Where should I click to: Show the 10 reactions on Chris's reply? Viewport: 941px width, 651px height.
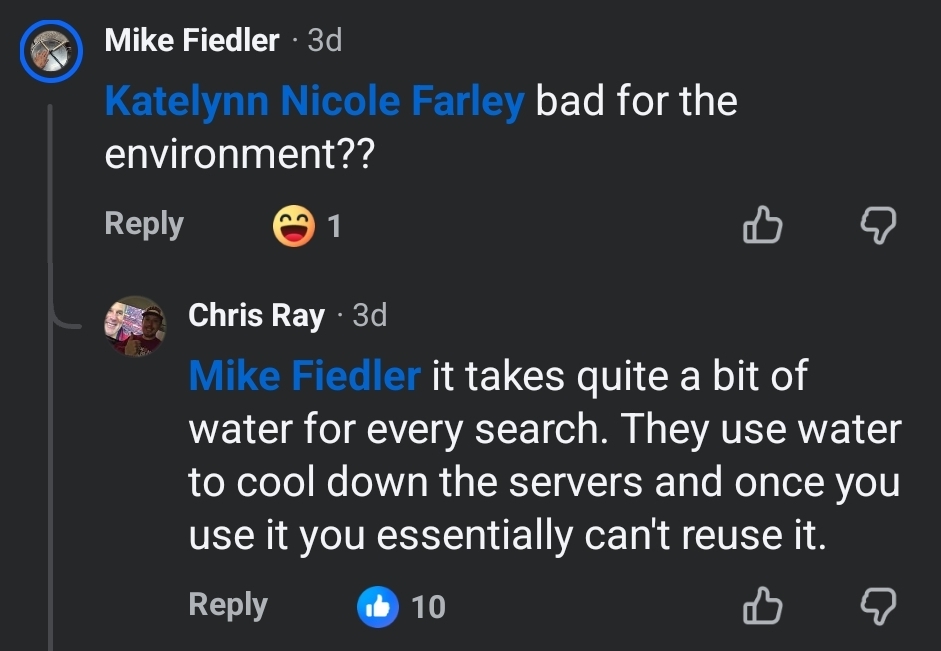point(429,607)
